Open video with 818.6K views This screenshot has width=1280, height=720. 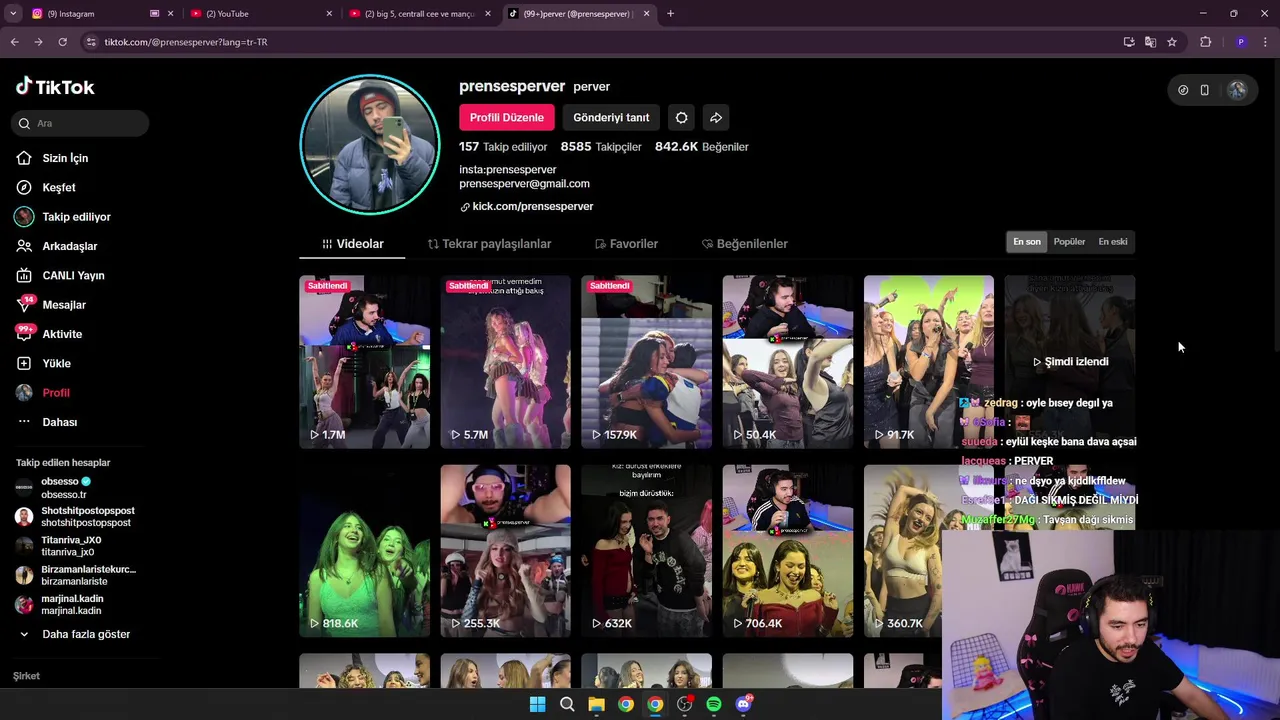(364, 551)
